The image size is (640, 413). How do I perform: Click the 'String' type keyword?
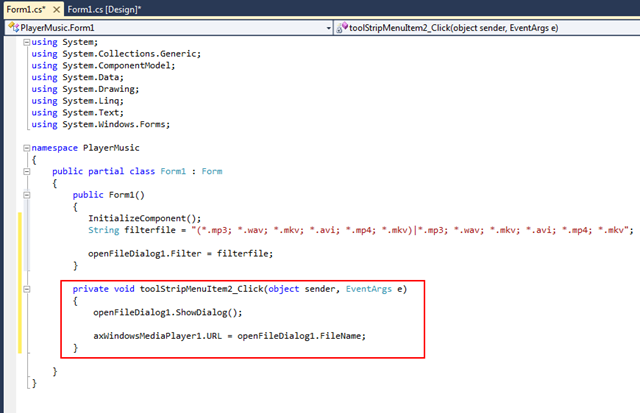[x=104, y=230]
